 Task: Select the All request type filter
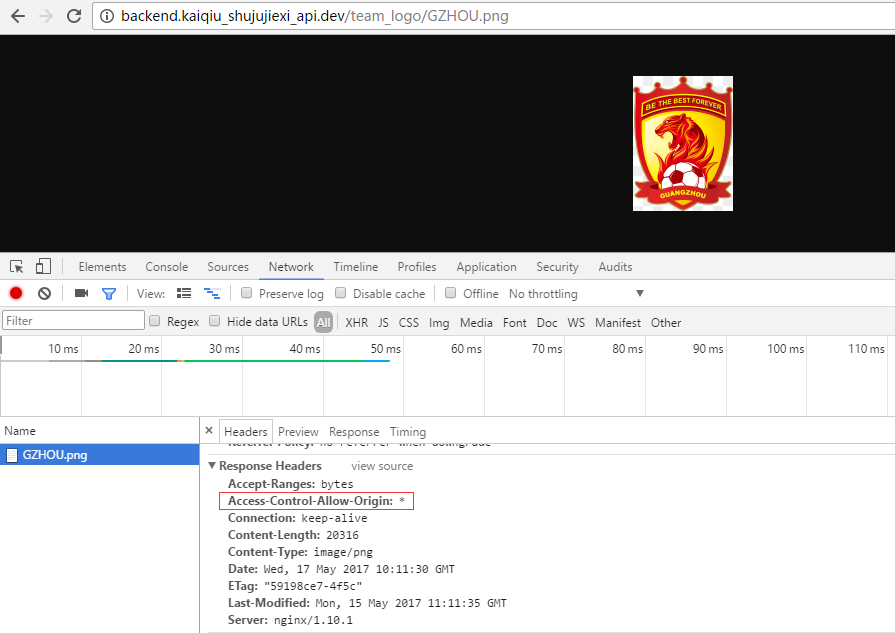[x=324, y=322]
